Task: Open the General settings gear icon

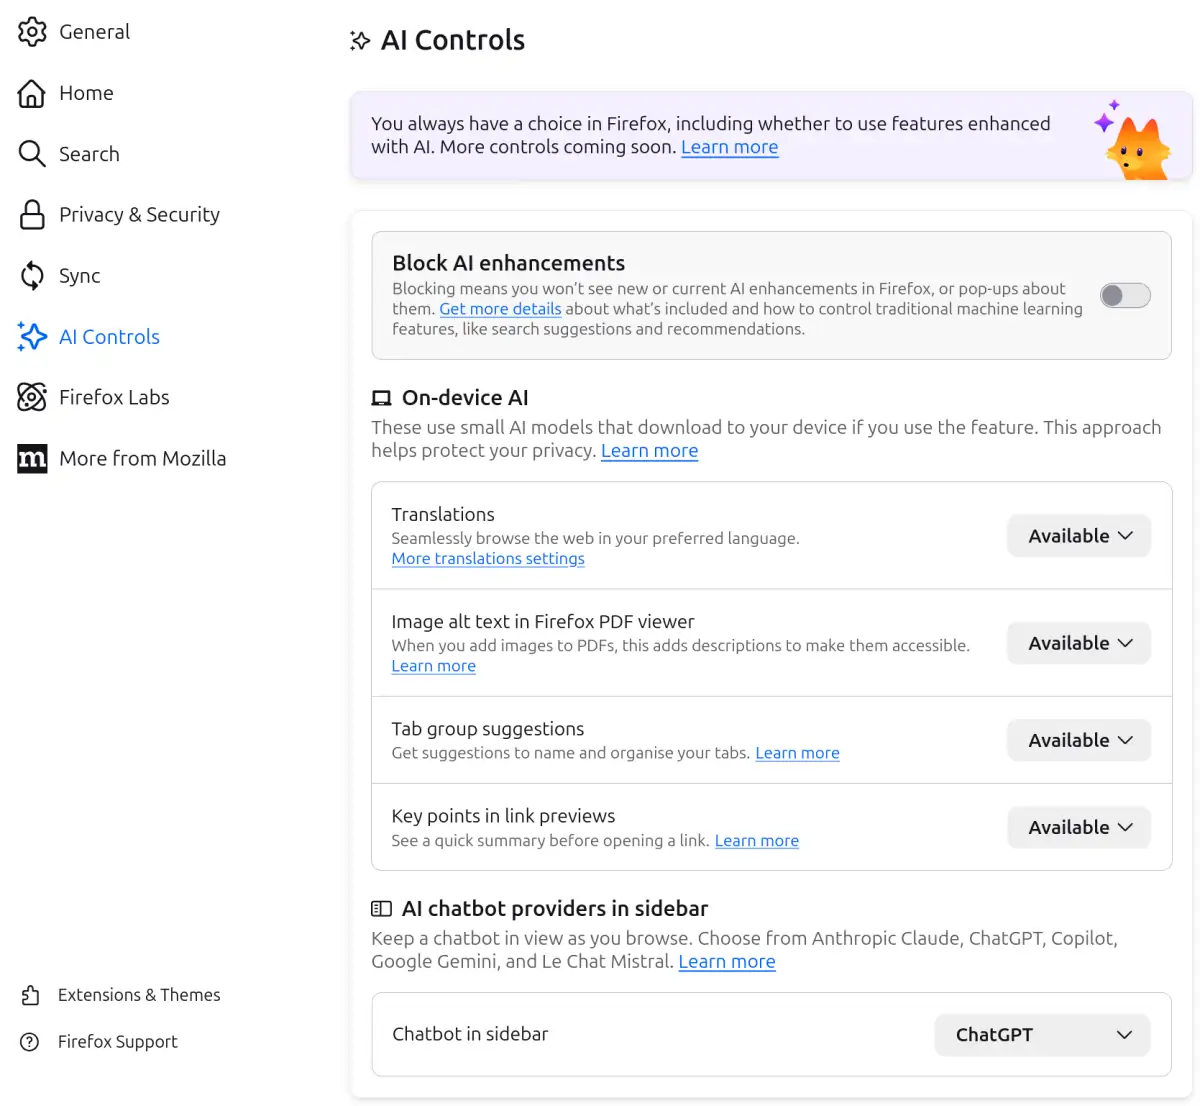Action: pyautogui.click(x=32, y=31)
